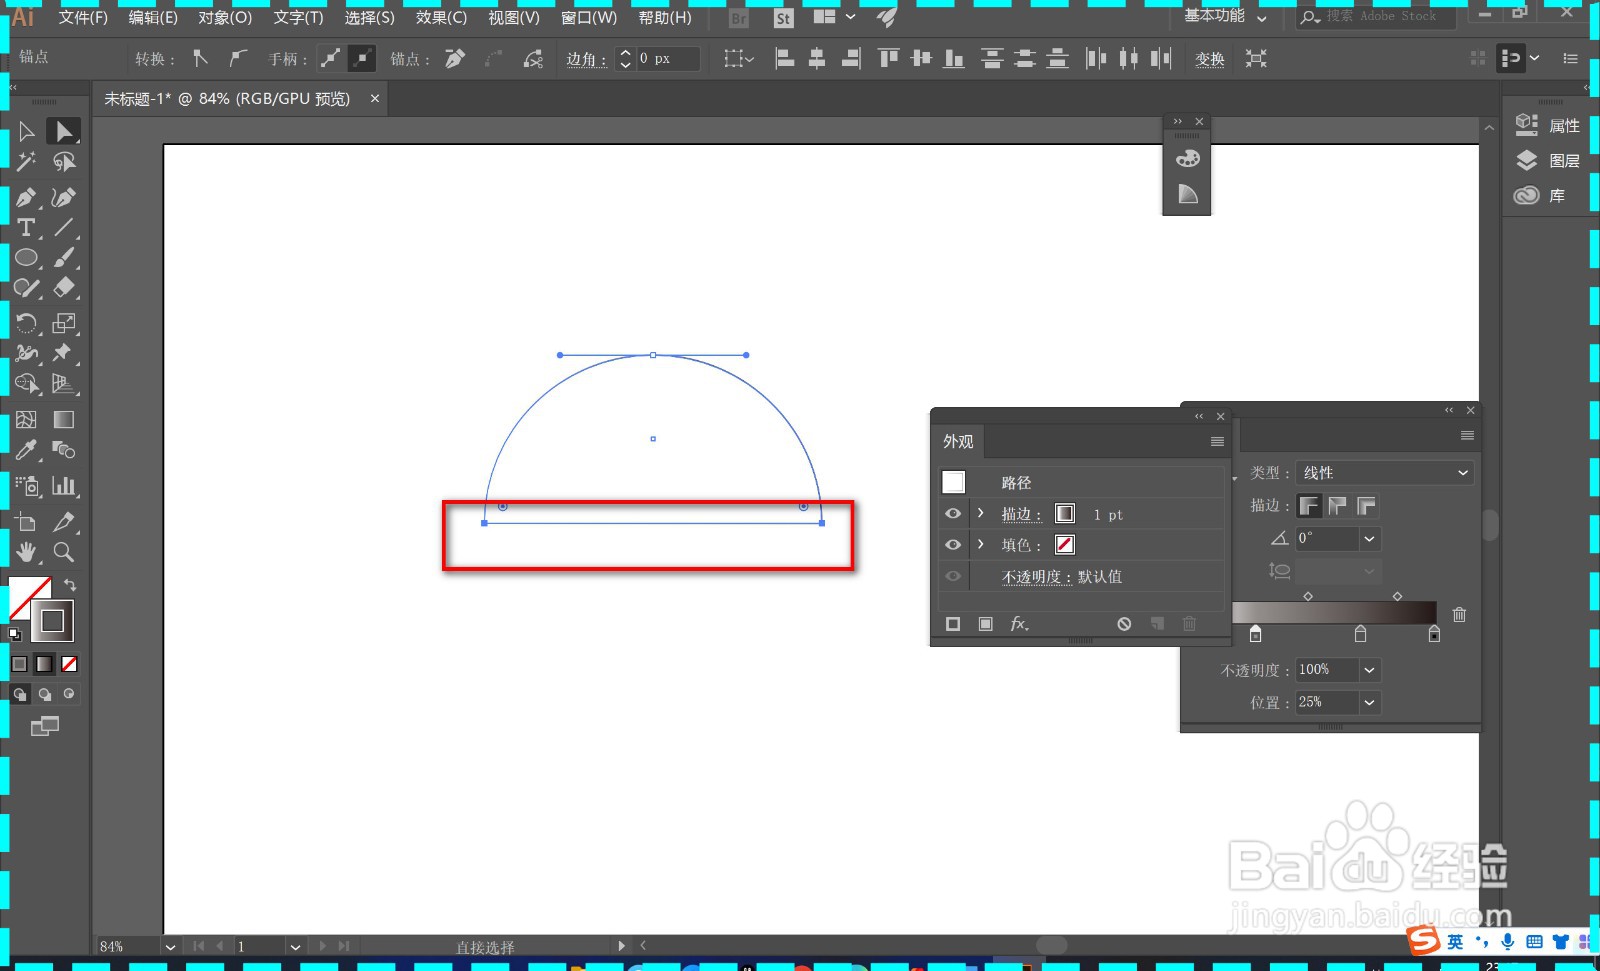This screenshot has height=971, width=1600.
Task: Select the Paintbrush tool
Action: (x=64, y=257)
